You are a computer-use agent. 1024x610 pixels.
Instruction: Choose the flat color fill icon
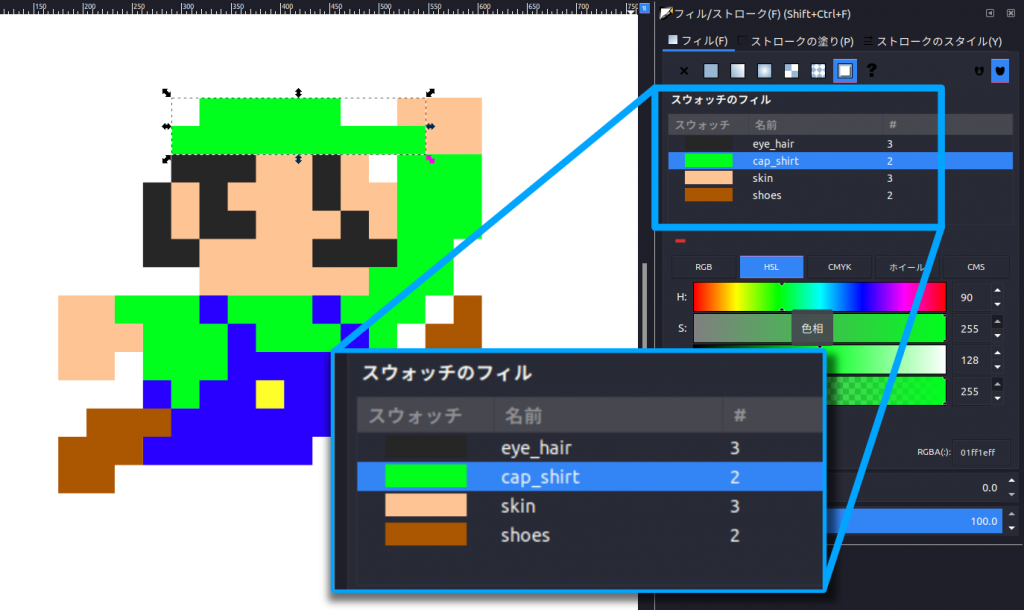711,71
